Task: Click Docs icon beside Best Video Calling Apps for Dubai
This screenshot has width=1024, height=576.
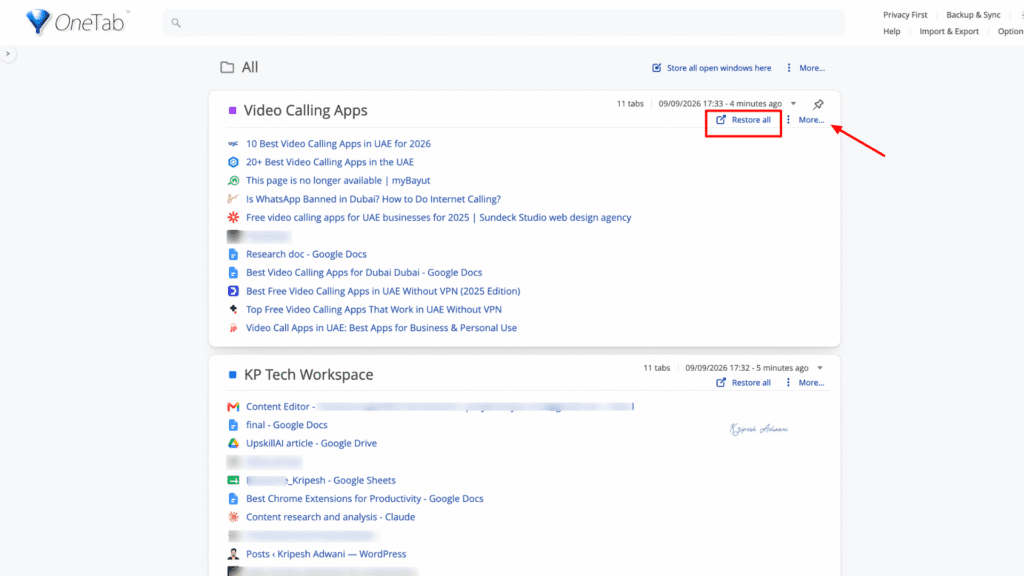Action: pos(233,272)
